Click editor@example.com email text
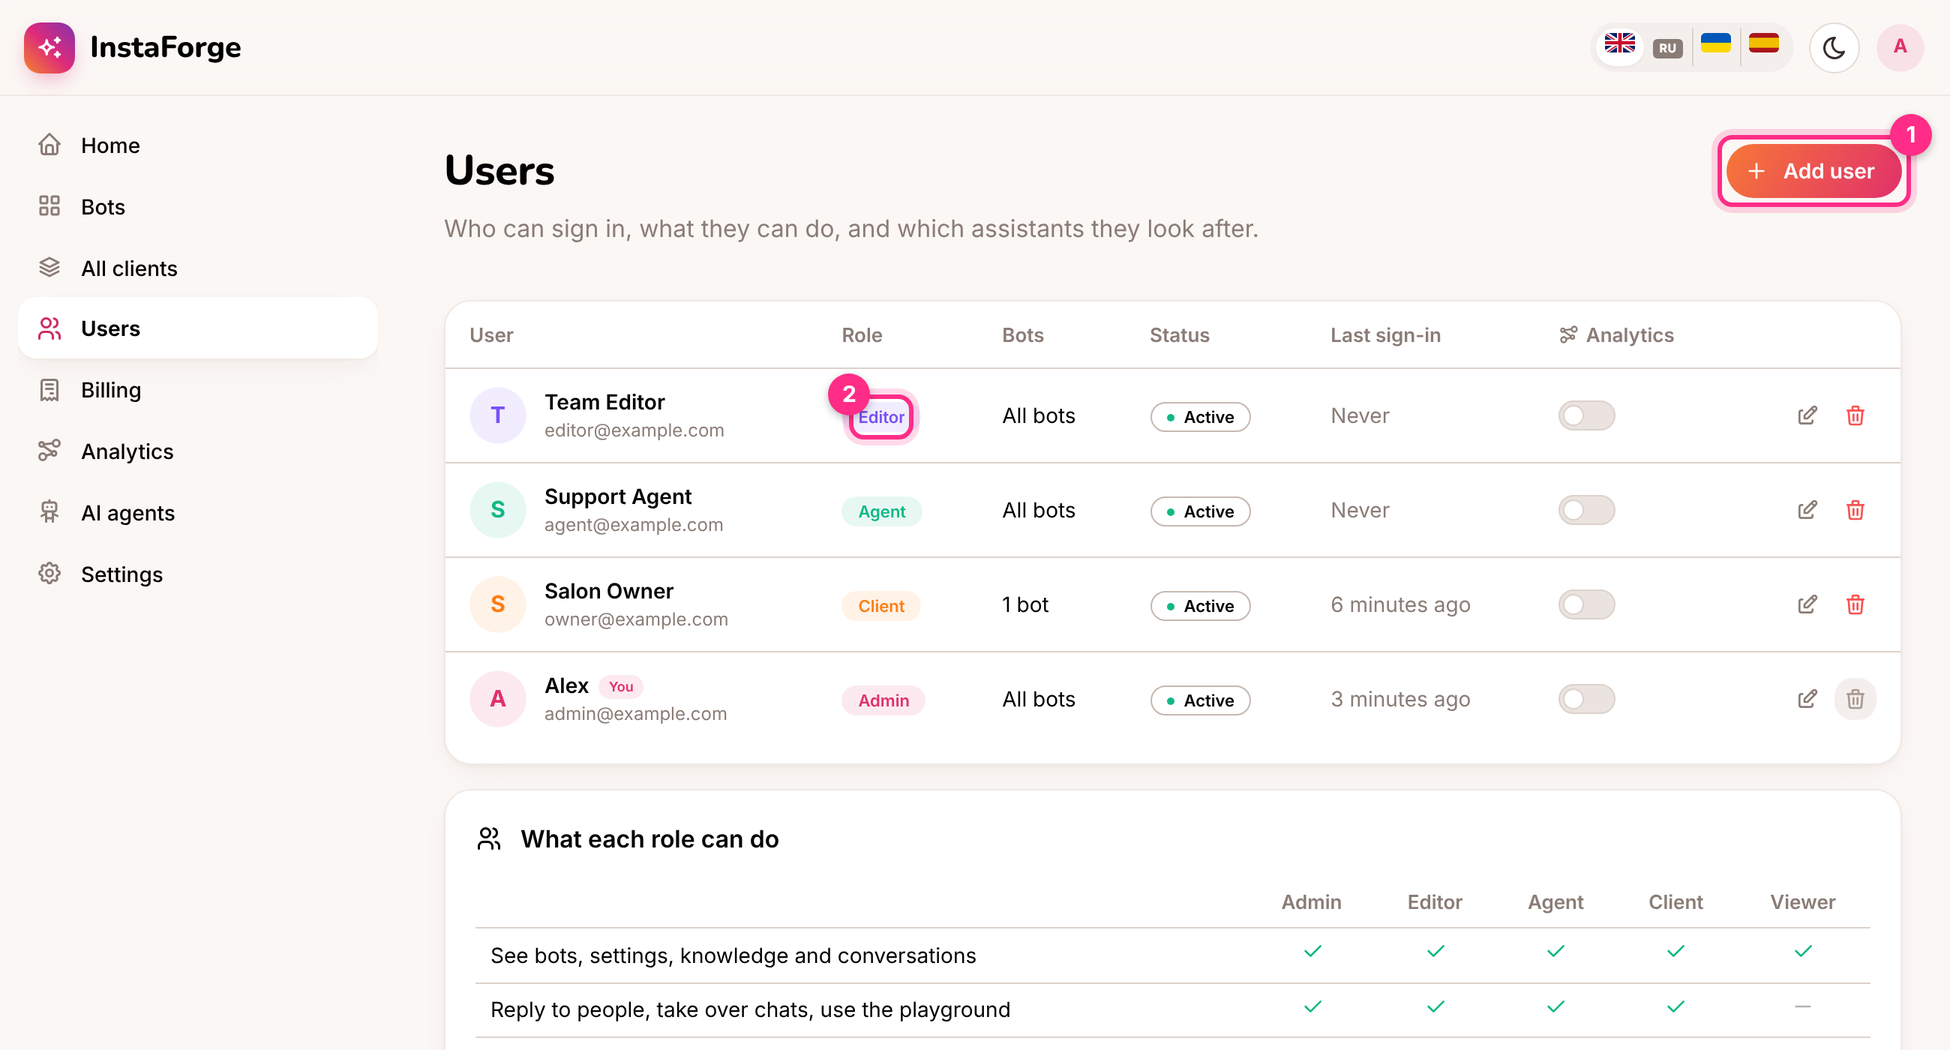The height and width of the screenshot is (1050, 1950). pyautogui.click(x=634, y=430)
